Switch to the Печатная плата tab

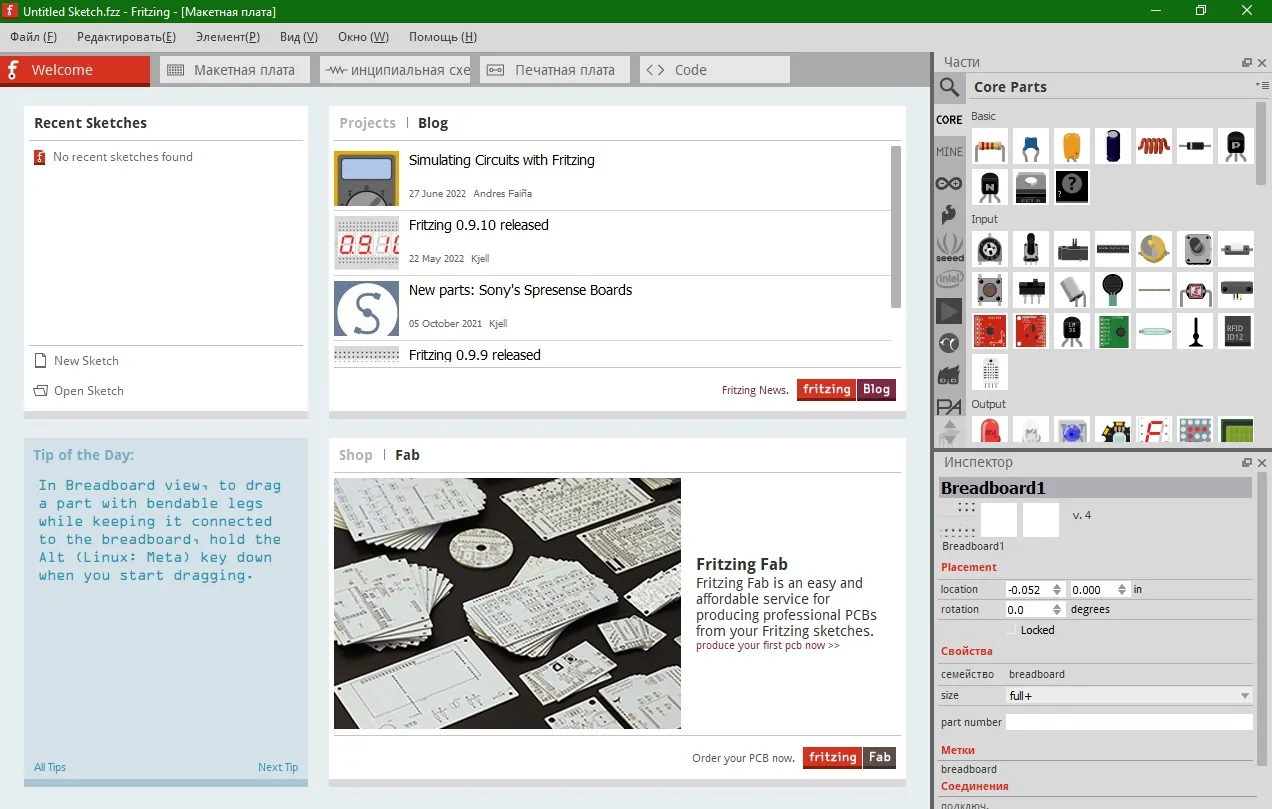tap(555, 70)
